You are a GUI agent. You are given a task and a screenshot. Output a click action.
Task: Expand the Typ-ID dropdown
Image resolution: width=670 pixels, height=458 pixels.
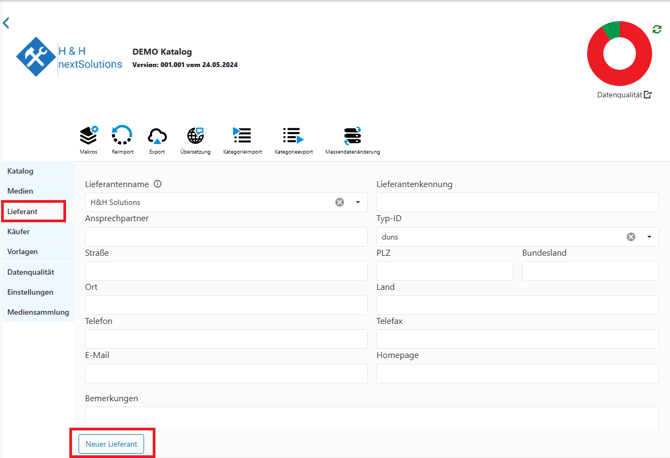(x=649, y=237)
